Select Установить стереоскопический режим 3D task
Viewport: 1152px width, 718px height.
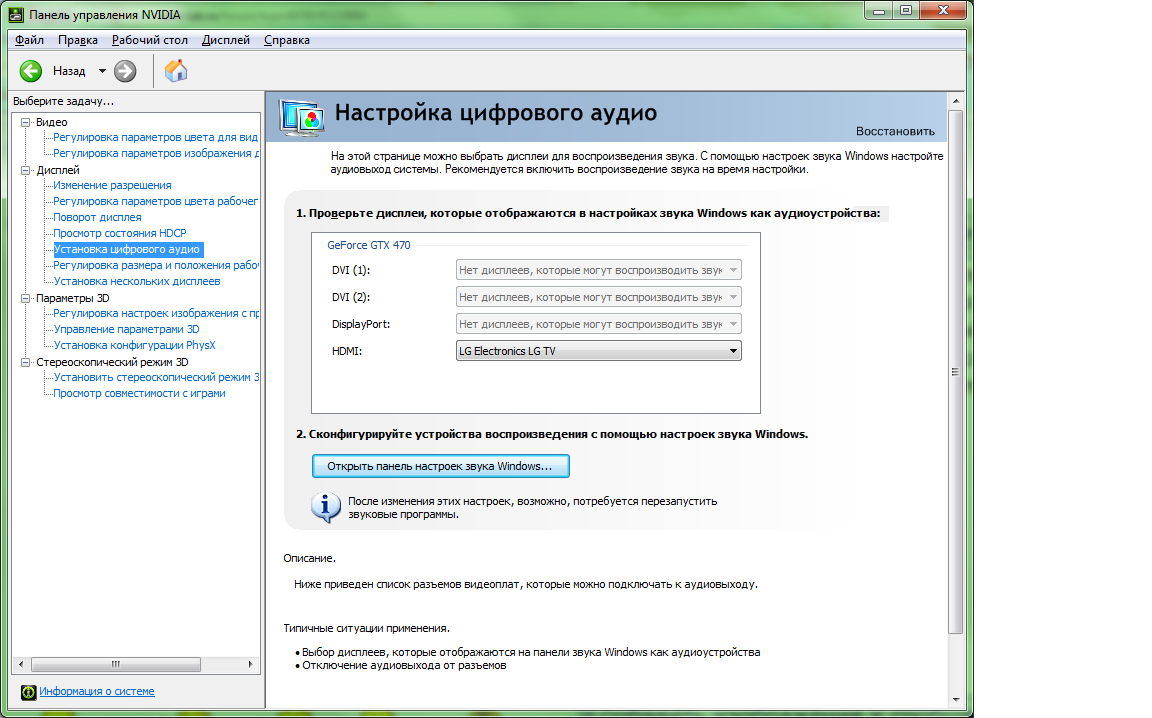pyautogui.click(x=156, y=378)
